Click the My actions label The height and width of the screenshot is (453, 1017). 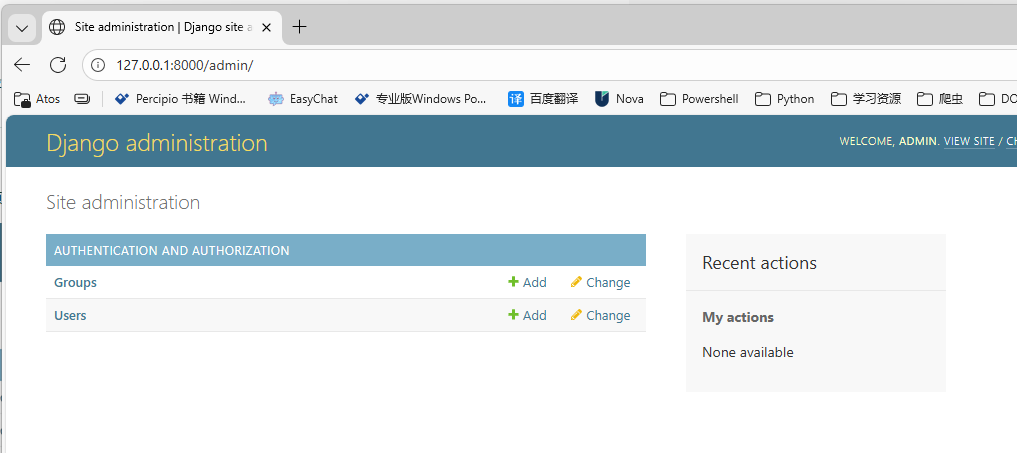[x=738, y=317]
